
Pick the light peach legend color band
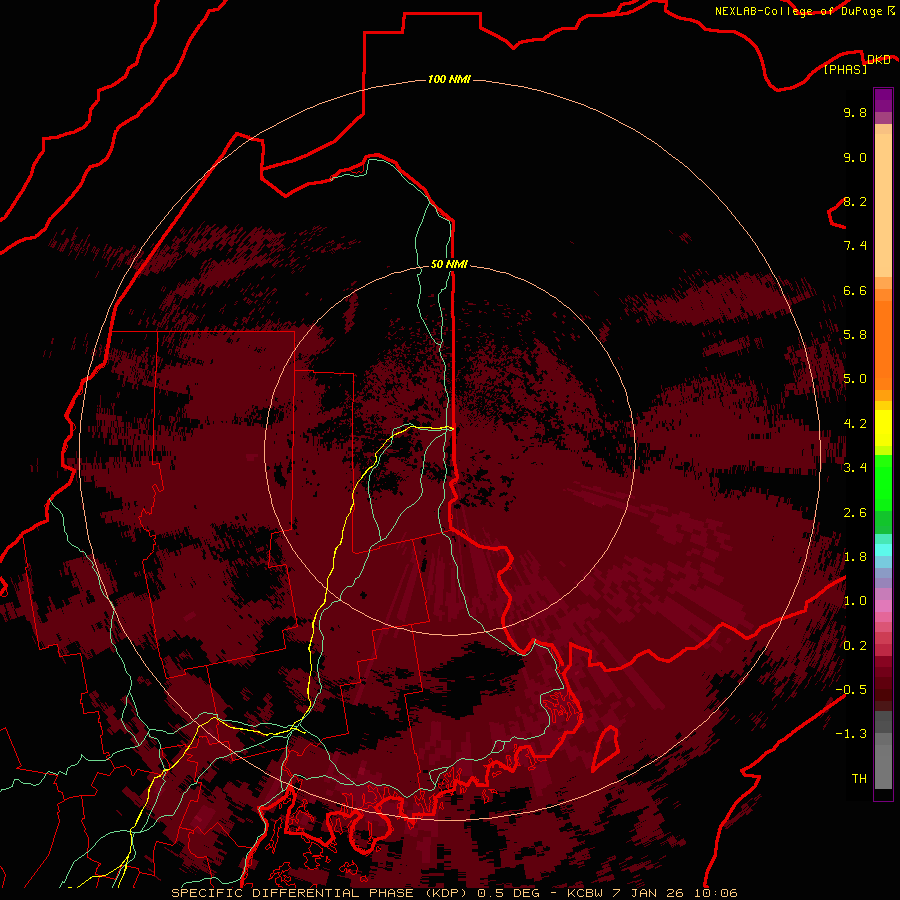coord(883,207)
